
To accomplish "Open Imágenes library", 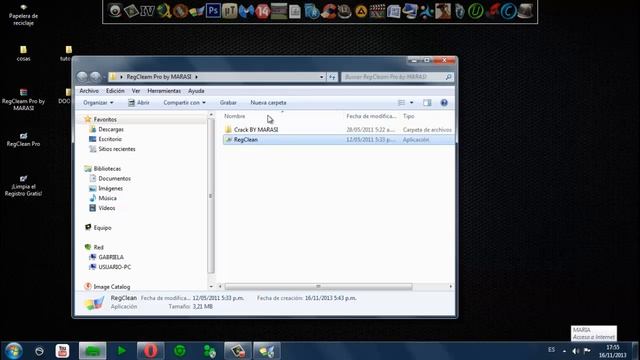I will 110,188.
